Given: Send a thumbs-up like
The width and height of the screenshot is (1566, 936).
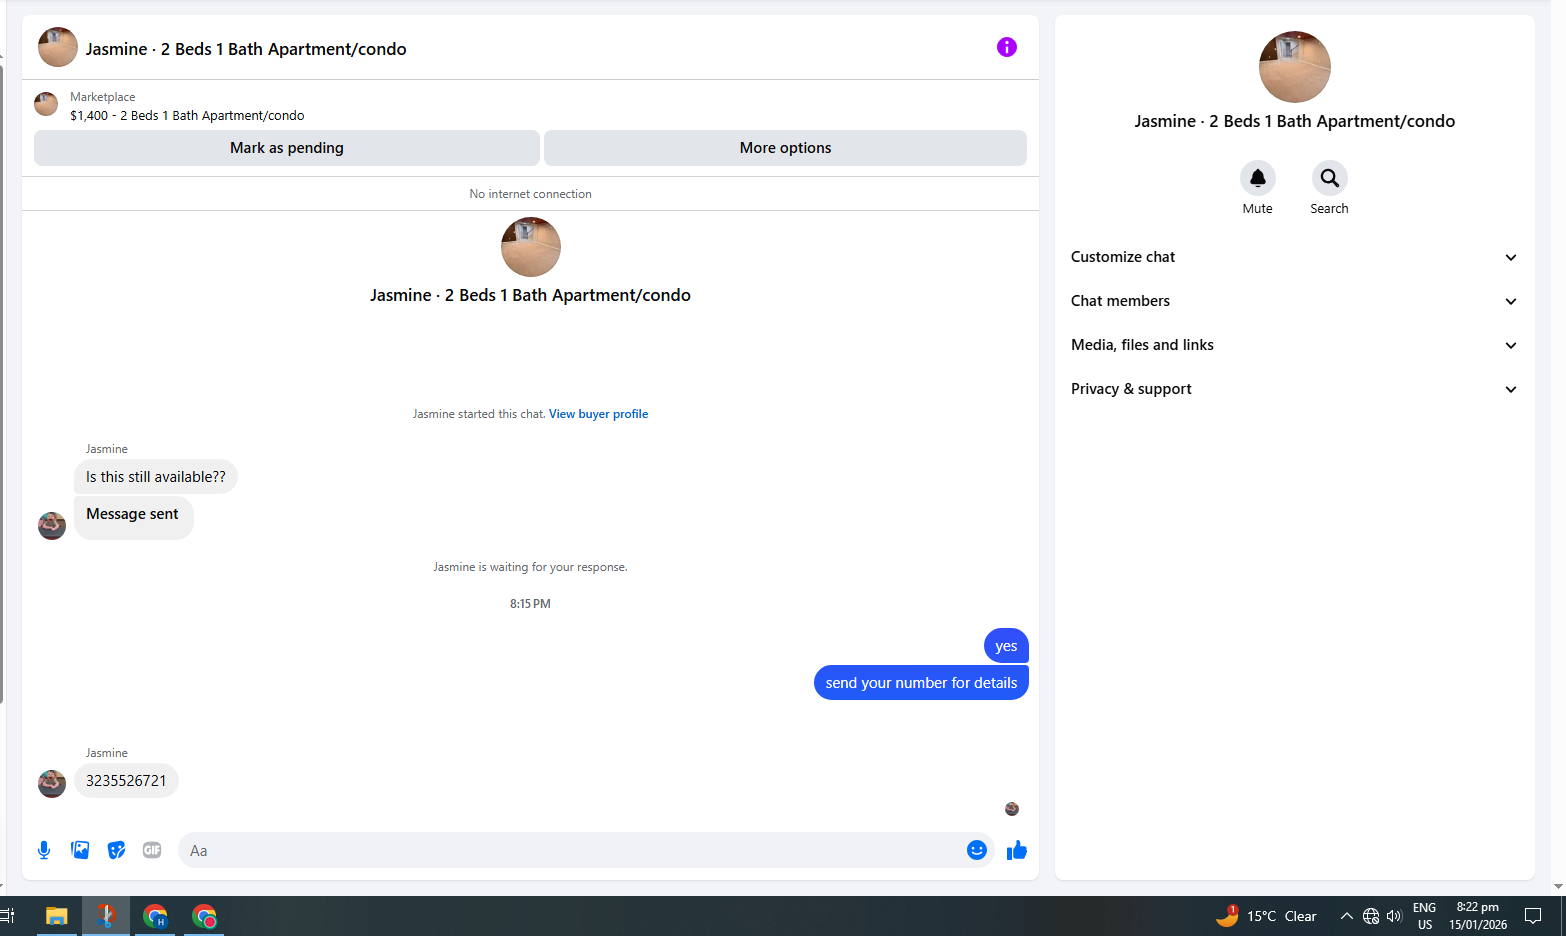Looking at the screenshot, I should click(1017, 850).
